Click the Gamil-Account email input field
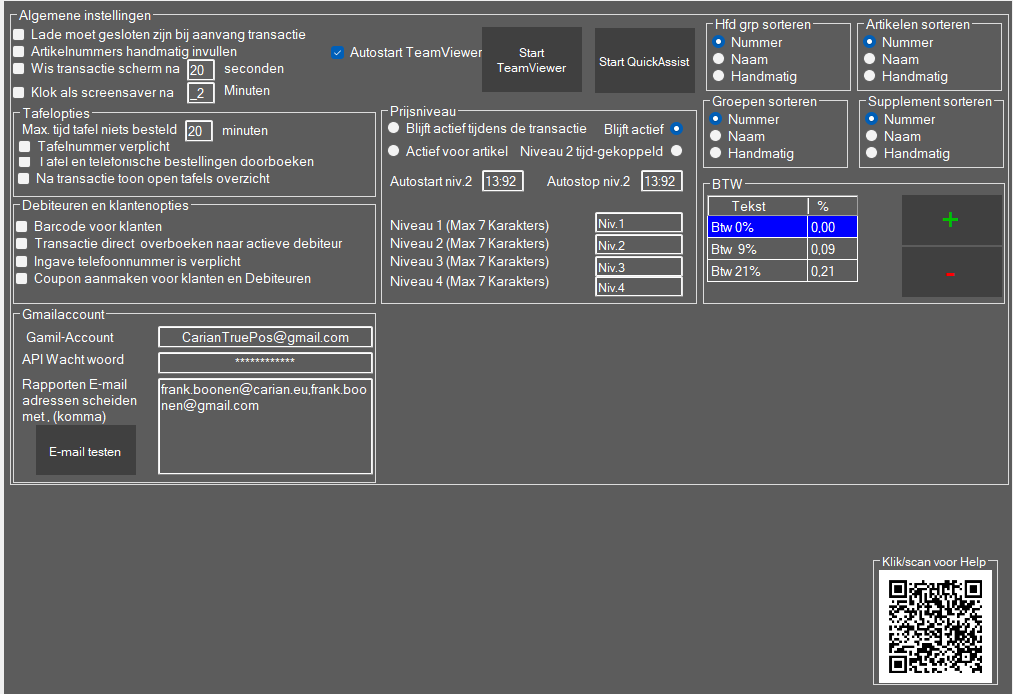Screen dimensions: 1013x694 tap(265, 338)
